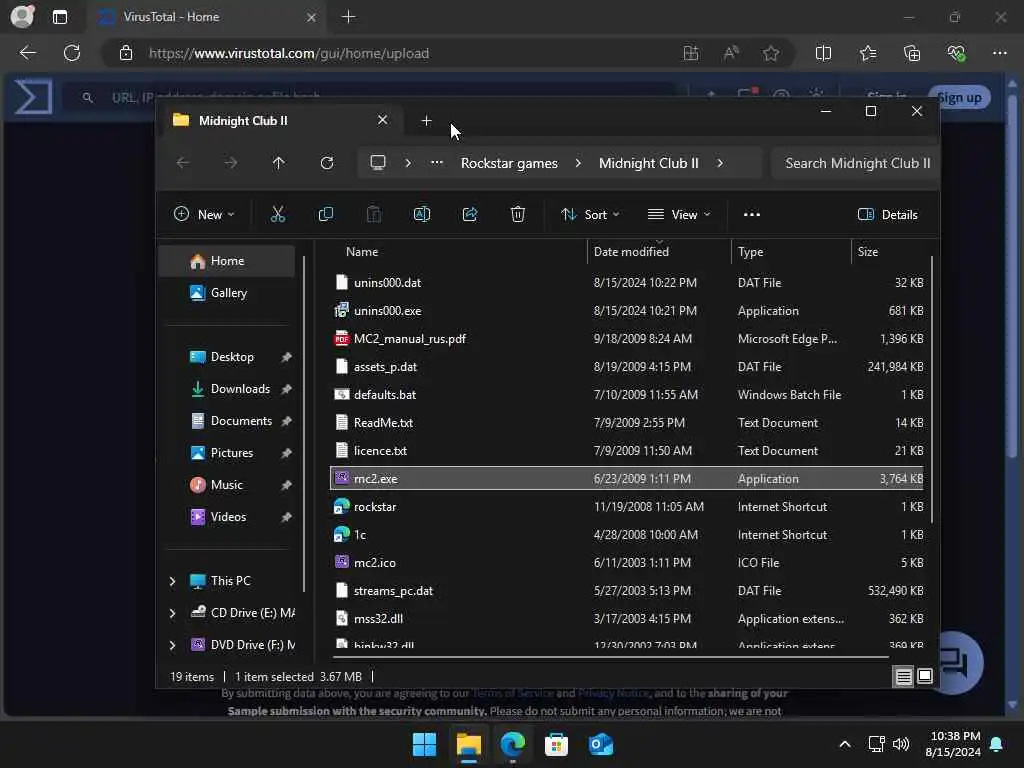
Task: Expand DVD Drive (F:) tree node
Action: coord(172,645)
